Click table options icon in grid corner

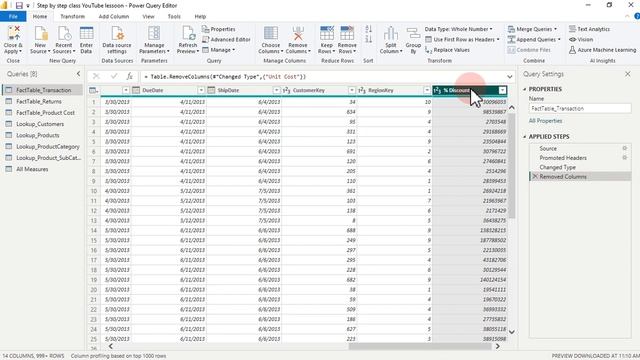click(x=93, y=90)
